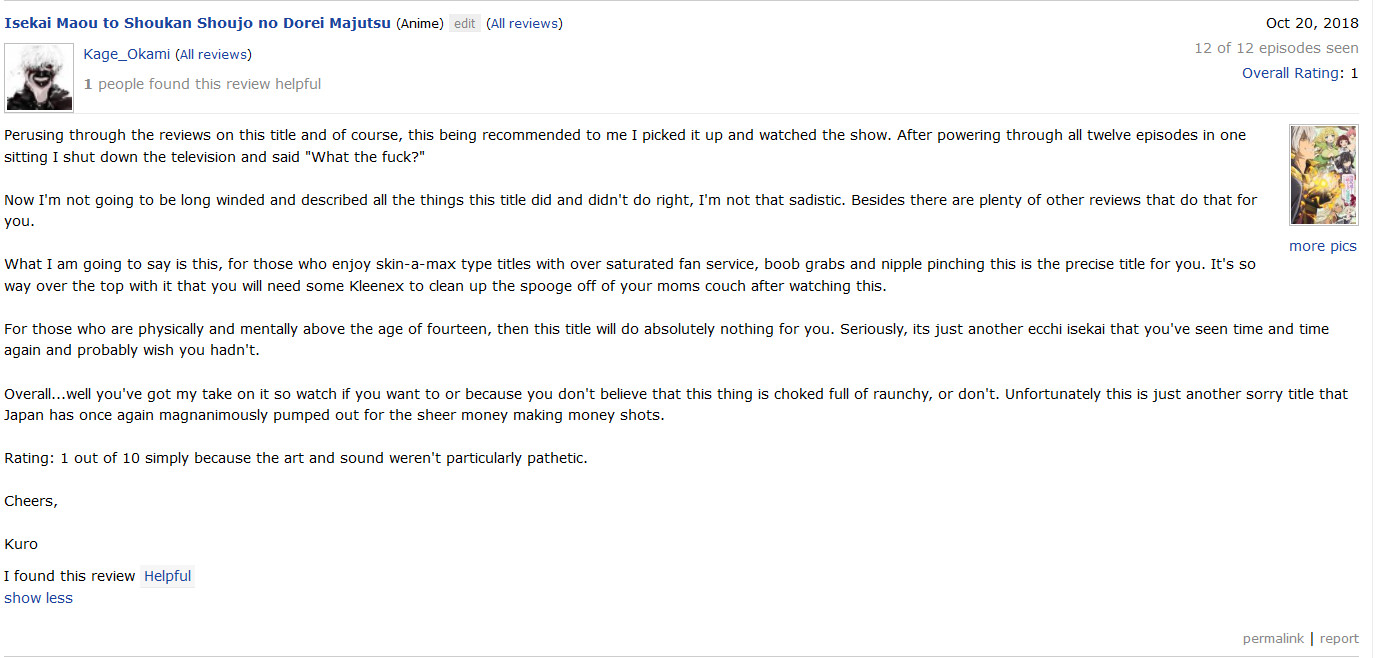Mark this review as Helpful

(x=167, y=576)
